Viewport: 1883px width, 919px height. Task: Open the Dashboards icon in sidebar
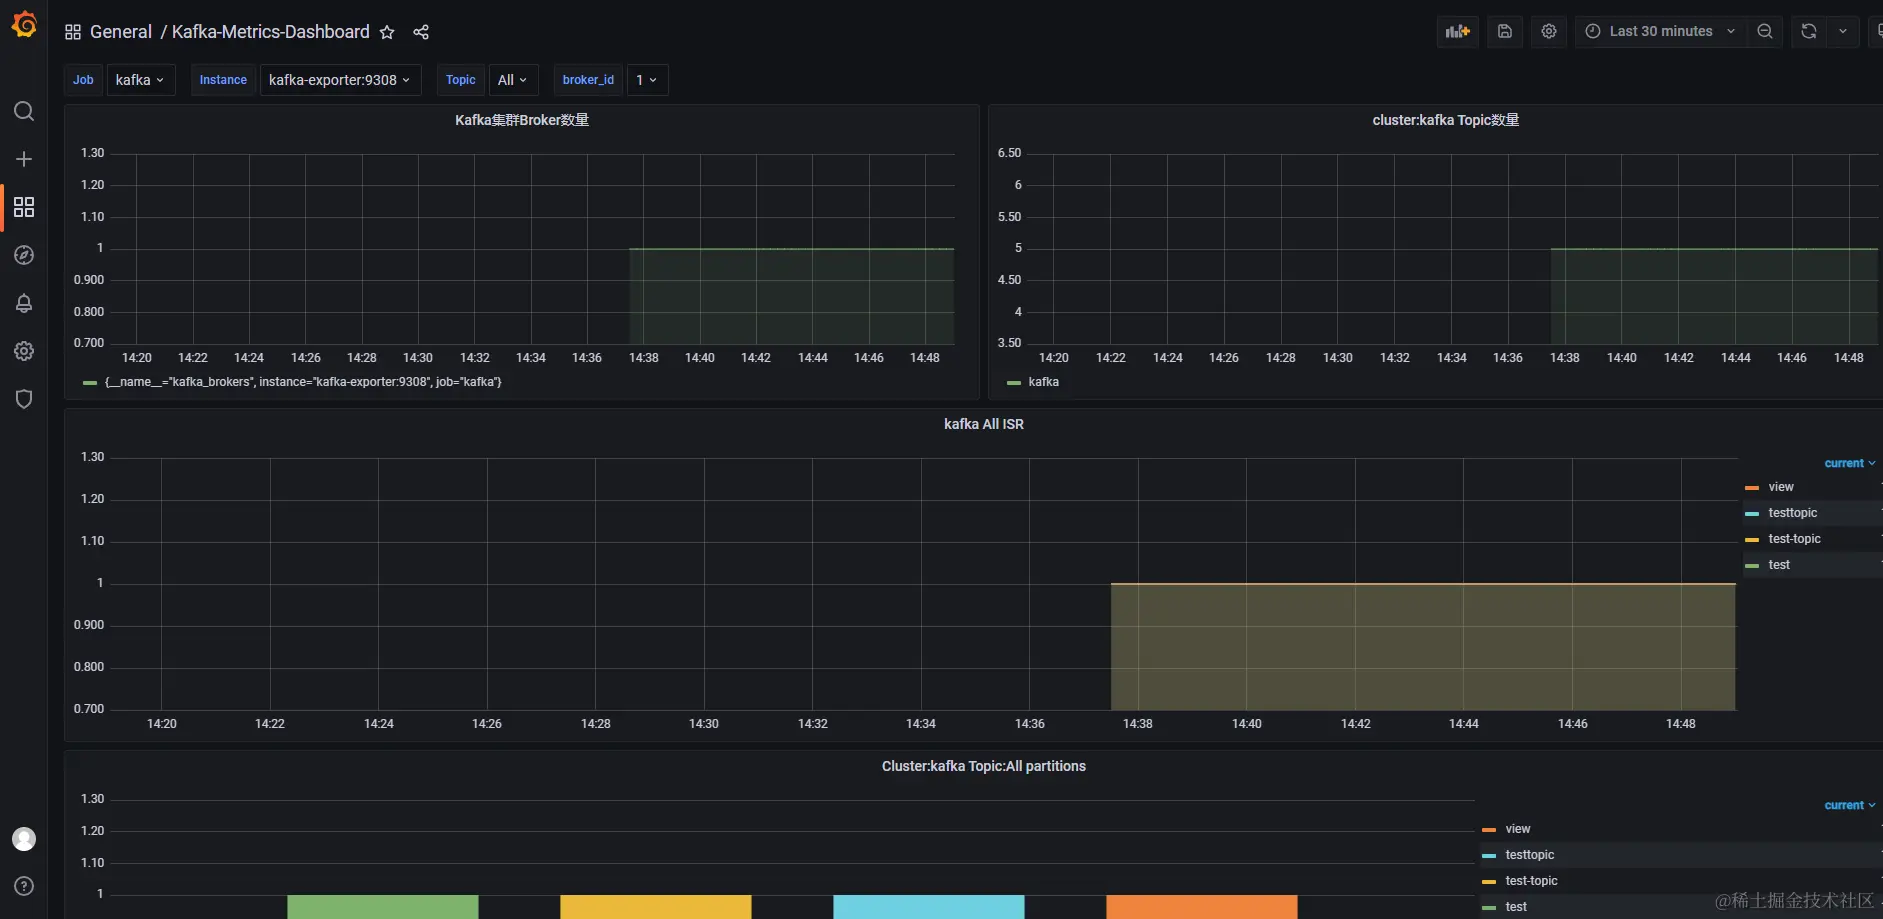(x=24, y=207)
